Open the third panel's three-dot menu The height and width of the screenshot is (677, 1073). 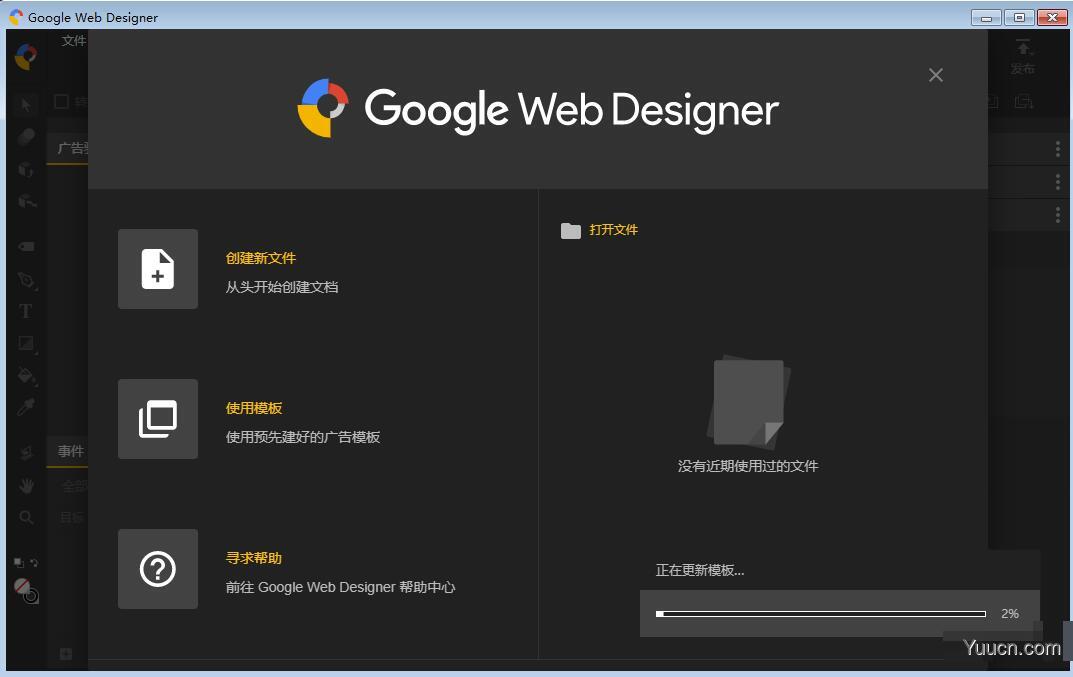[x=1058, y=215]
